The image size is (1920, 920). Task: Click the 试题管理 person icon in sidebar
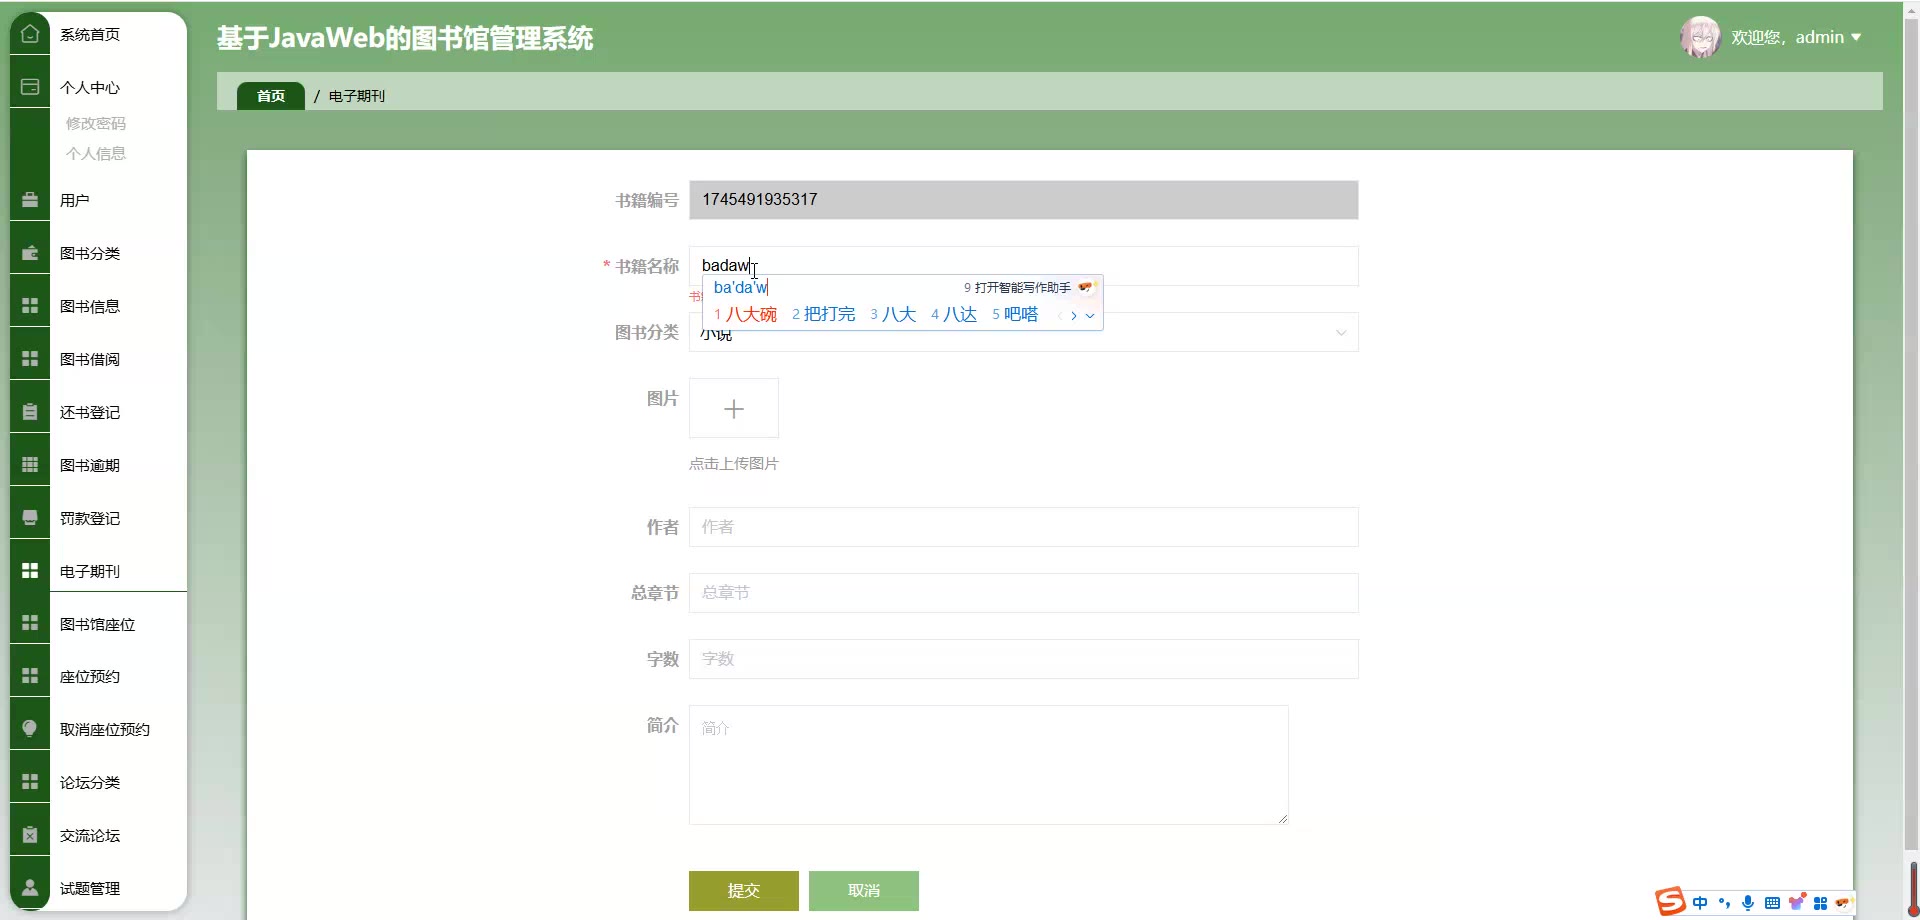click(30, 888)
